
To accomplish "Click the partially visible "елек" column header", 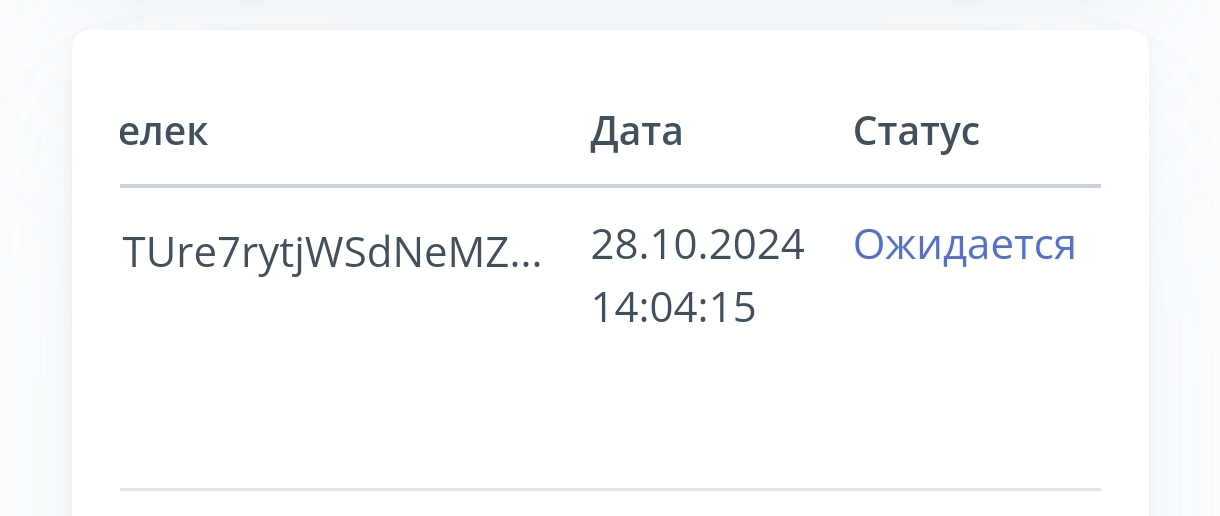I will point(163,131).
